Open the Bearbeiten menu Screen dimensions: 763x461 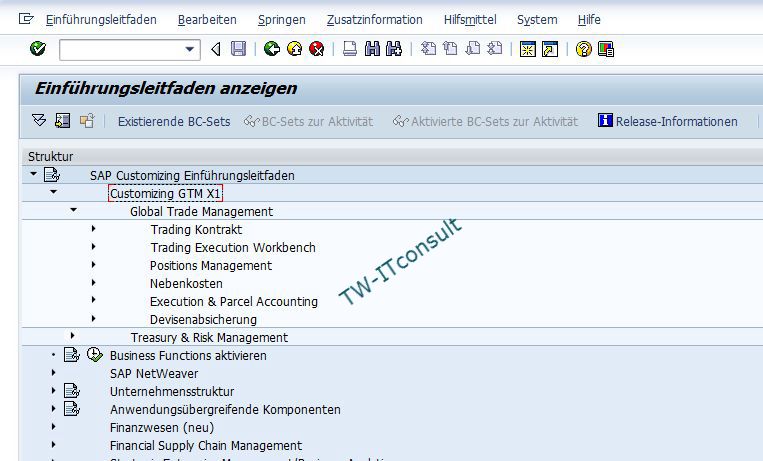(x=207, y=19)
